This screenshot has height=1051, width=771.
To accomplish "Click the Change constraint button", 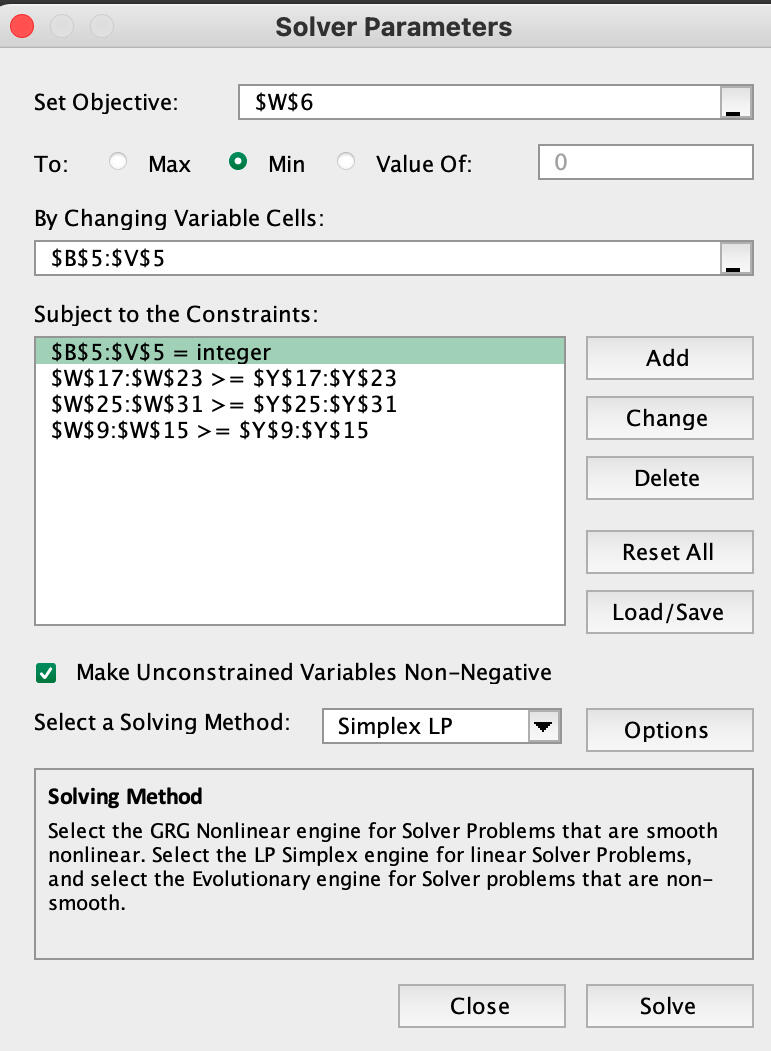I will [x=668, y=418].
